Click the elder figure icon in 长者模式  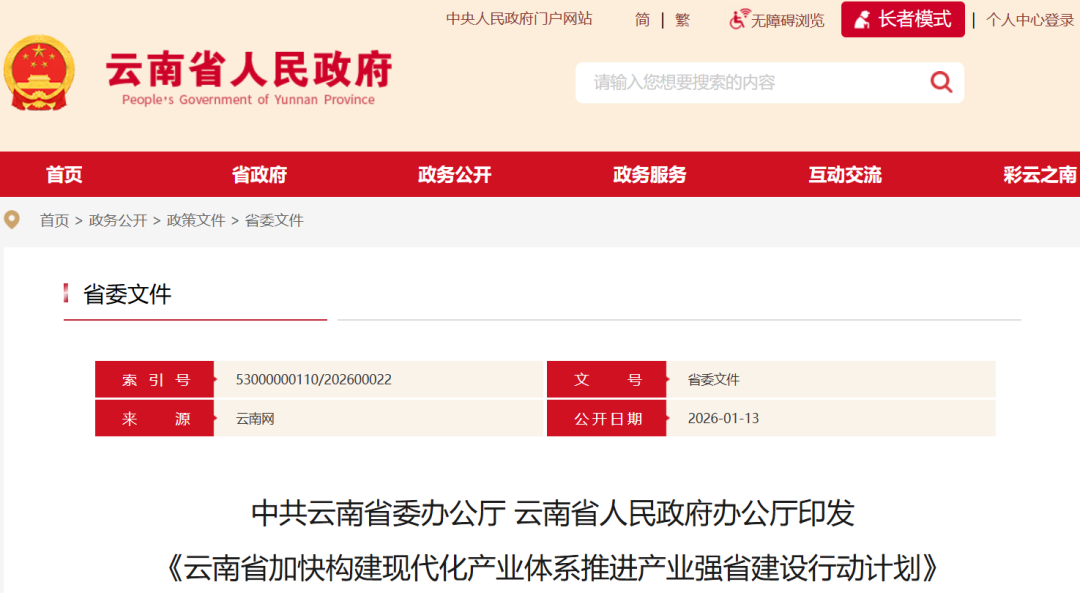[x=862, y=18]
